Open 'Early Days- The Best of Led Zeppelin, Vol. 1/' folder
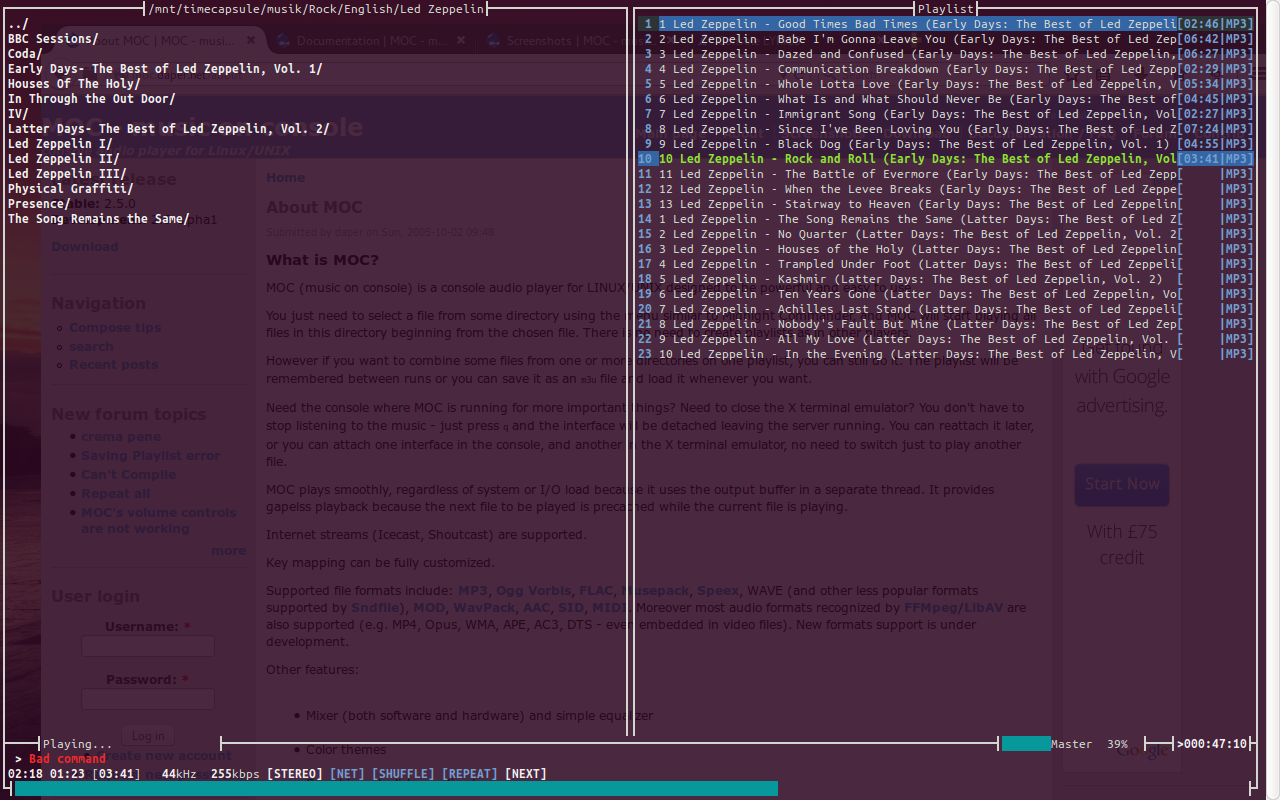The height and width of the screenshot is (800, 1280). point(165,69)
